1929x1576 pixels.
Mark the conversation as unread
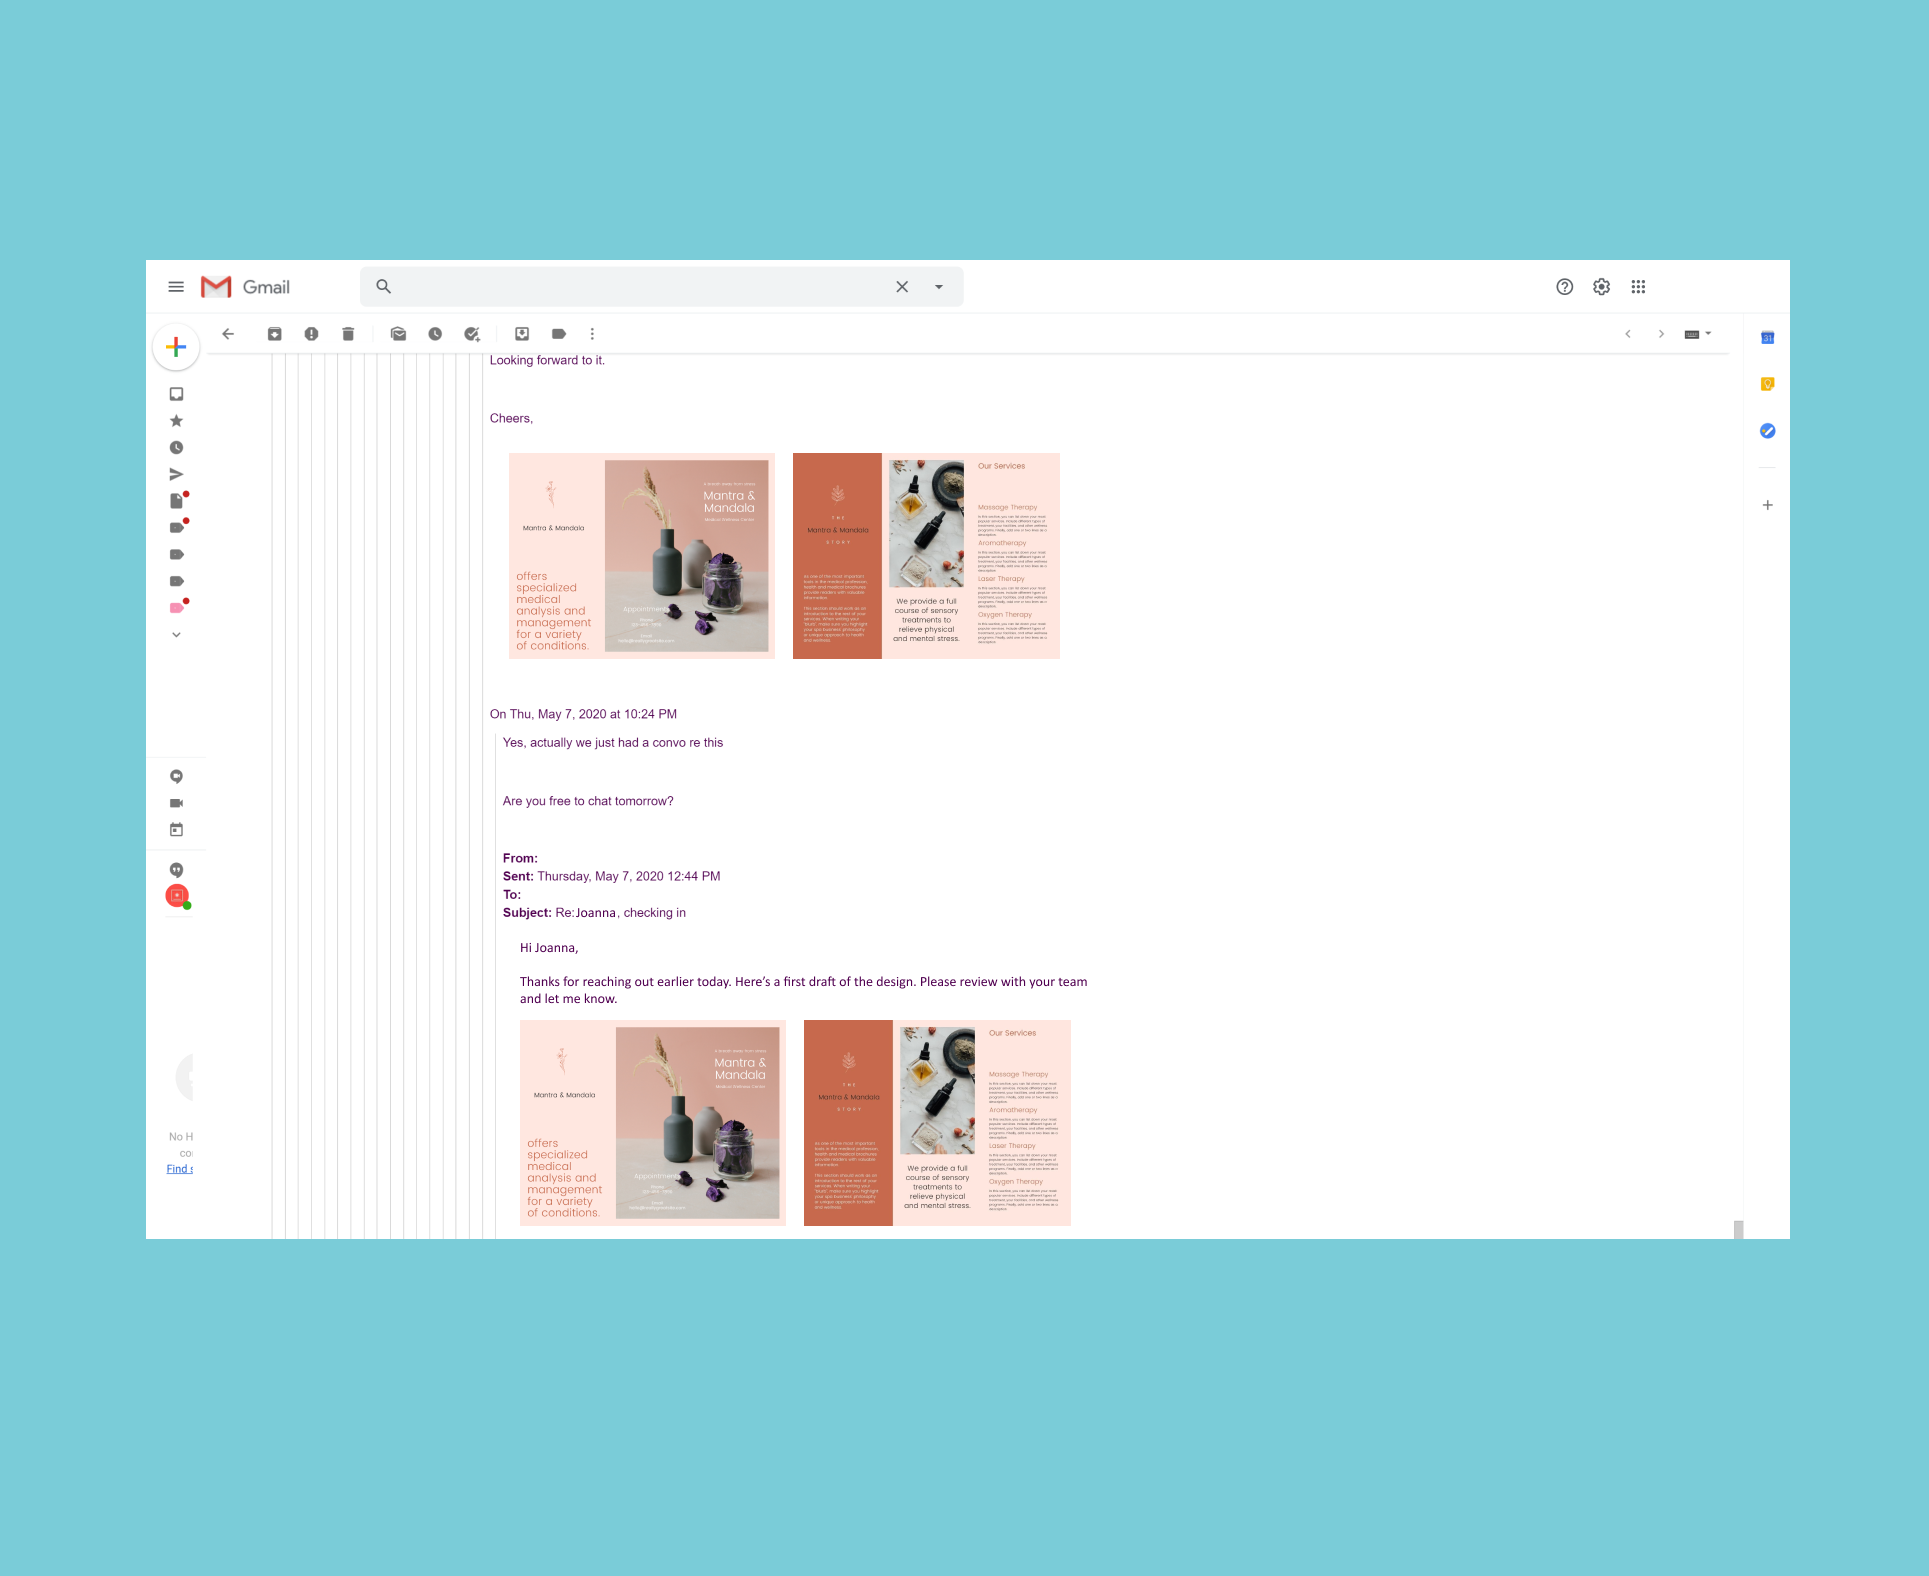(398, 334)
